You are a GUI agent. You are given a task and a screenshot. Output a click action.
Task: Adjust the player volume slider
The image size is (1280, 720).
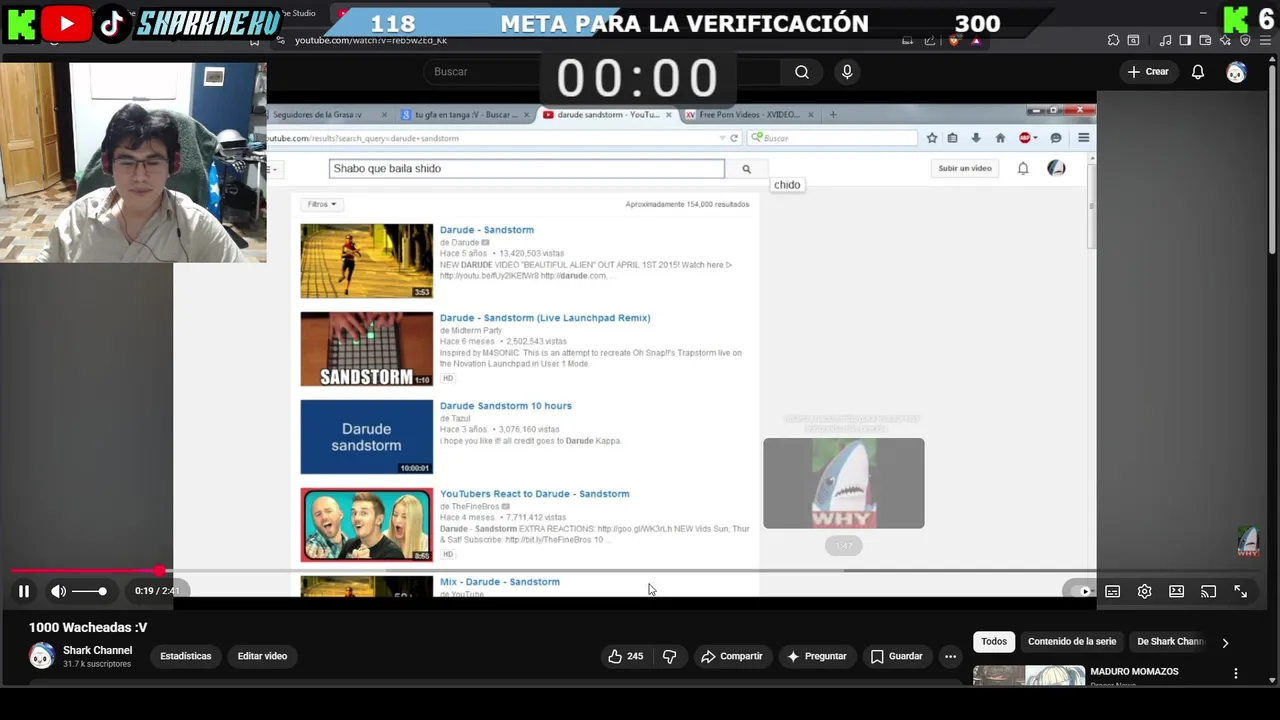tap(89, 591)
